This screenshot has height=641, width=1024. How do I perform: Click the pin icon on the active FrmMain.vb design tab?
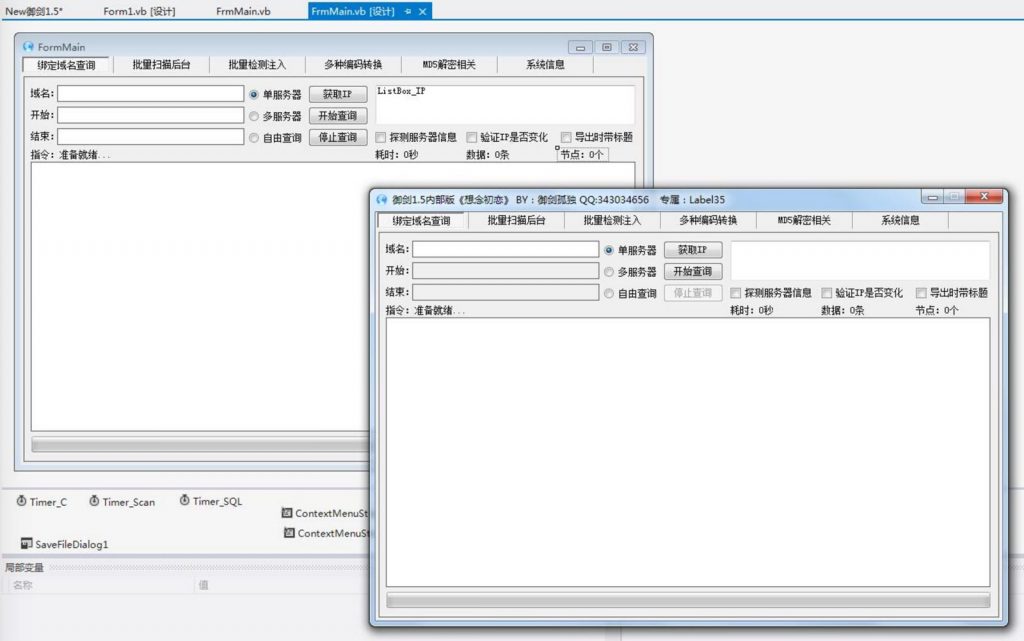(x=408, y=11)
